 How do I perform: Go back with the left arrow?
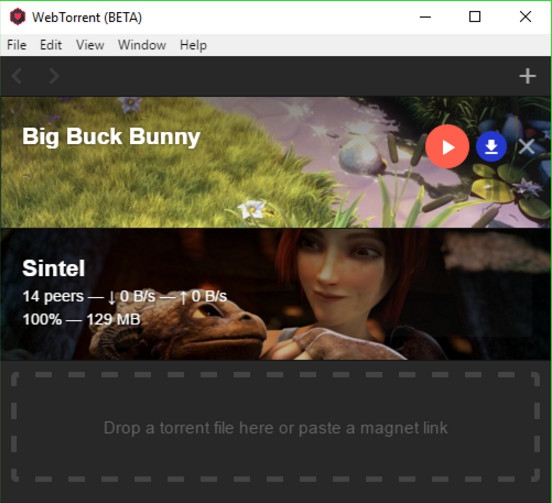click(x=17, y=76)
